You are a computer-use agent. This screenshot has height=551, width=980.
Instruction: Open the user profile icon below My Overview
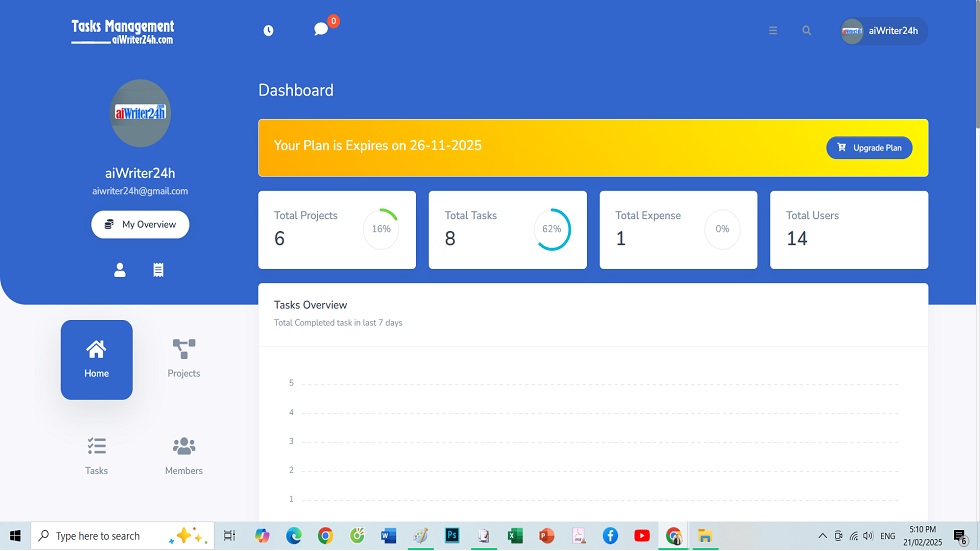(x=120, y=270)
